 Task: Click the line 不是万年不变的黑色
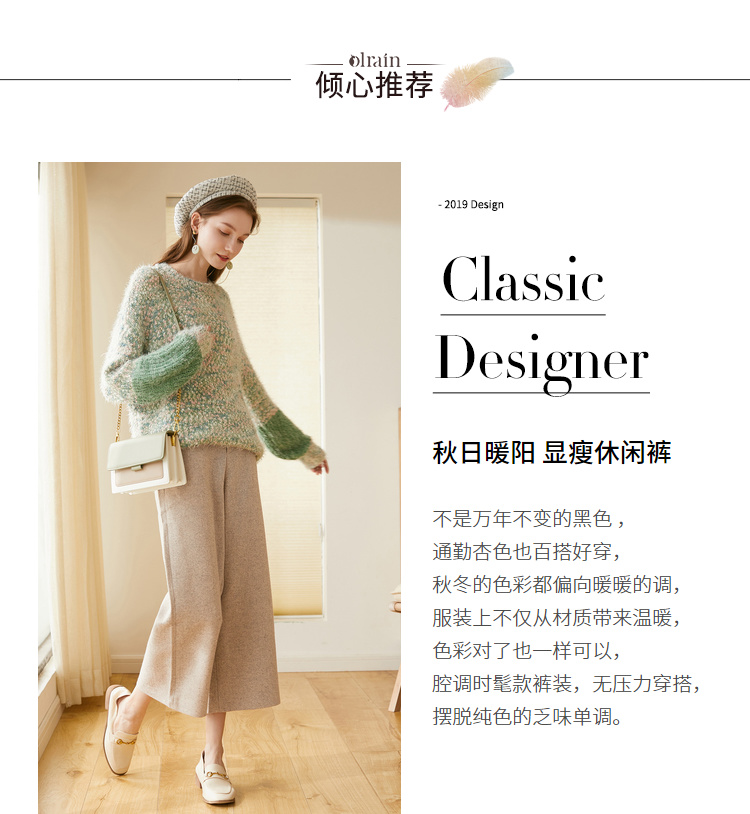(x=528, y=519)
